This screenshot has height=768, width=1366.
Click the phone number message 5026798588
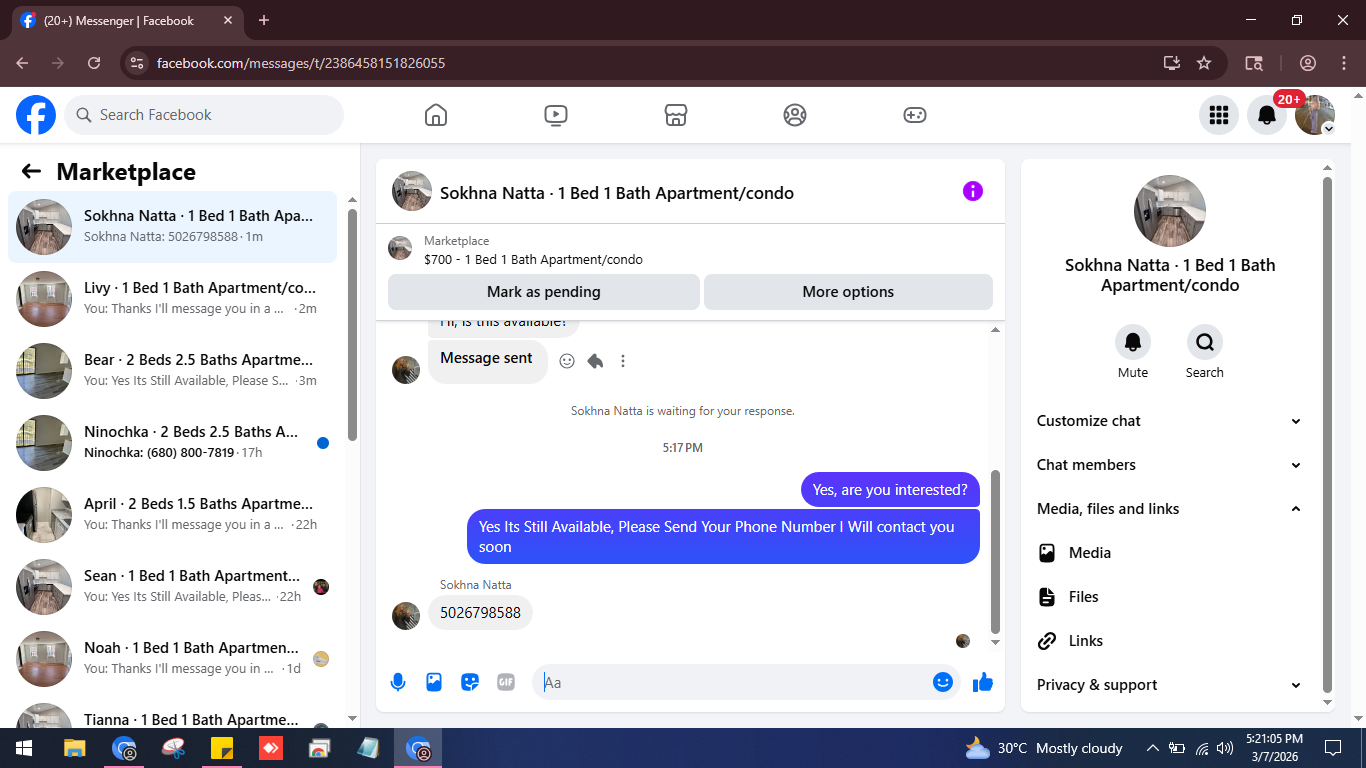480,613
